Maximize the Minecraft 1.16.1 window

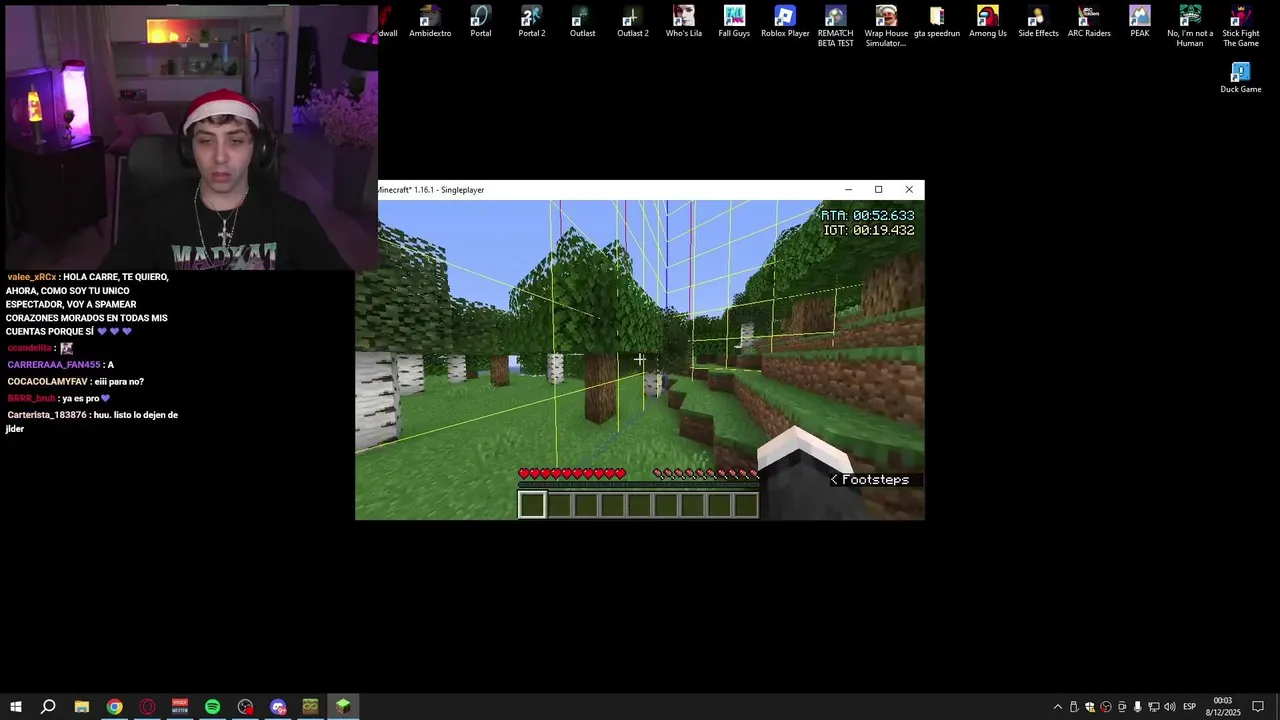click(x=879, y=190)
